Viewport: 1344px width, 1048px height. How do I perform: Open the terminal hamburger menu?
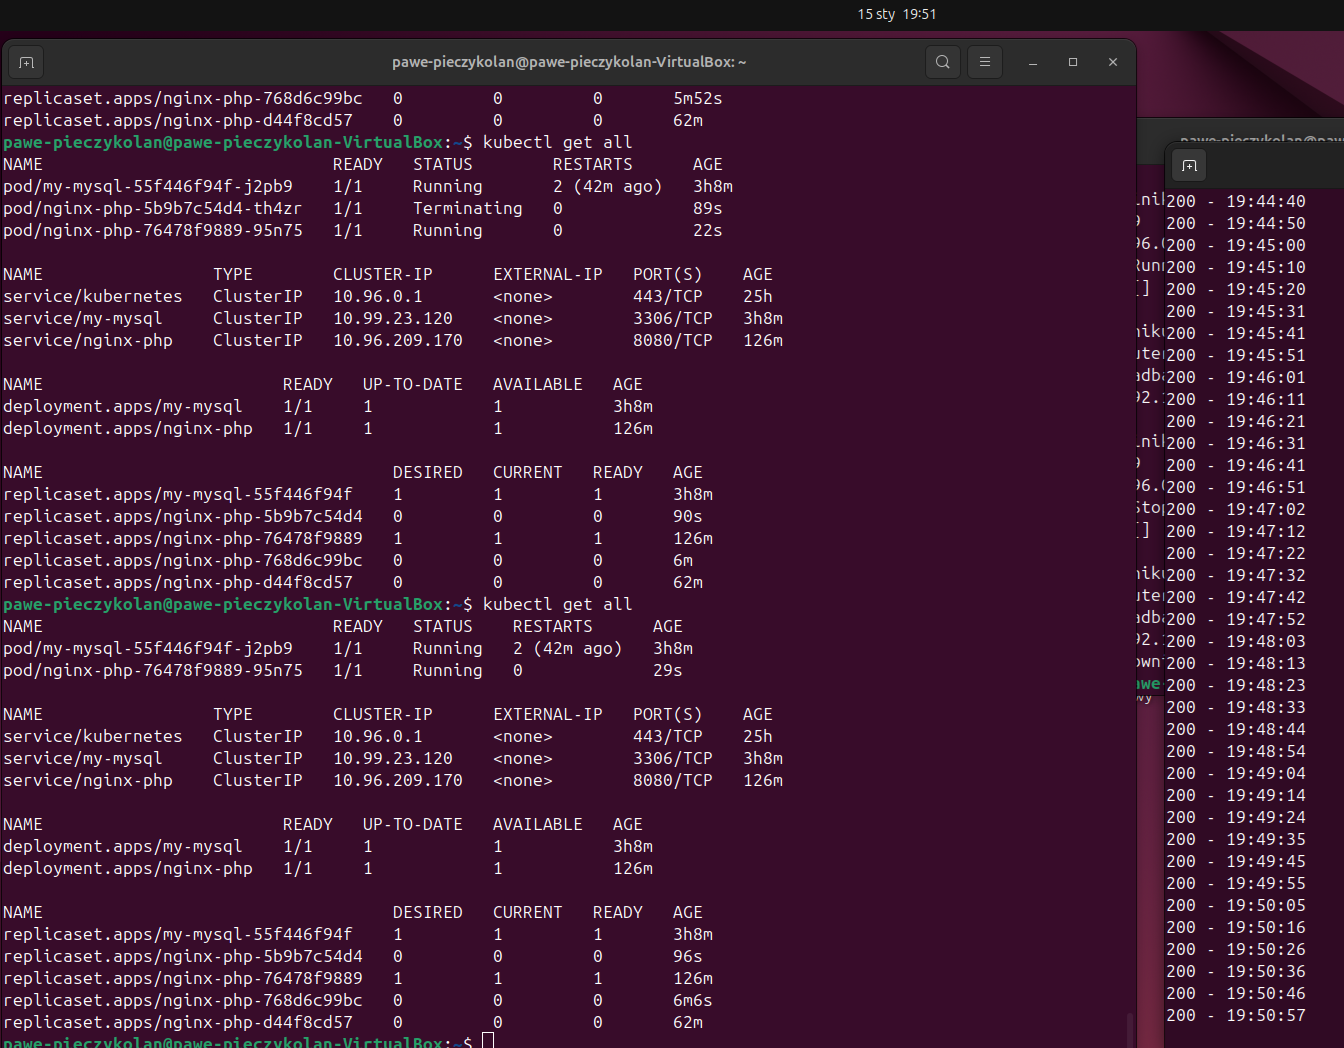(x=985, y=62)
